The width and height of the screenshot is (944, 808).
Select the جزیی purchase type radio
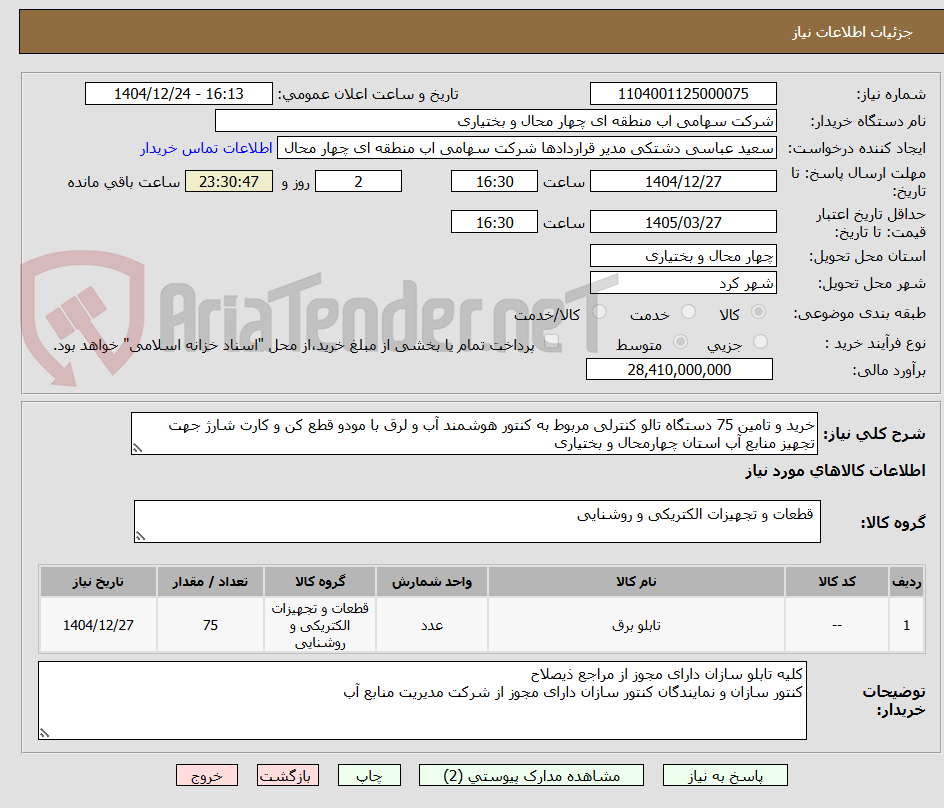(760, 342)
